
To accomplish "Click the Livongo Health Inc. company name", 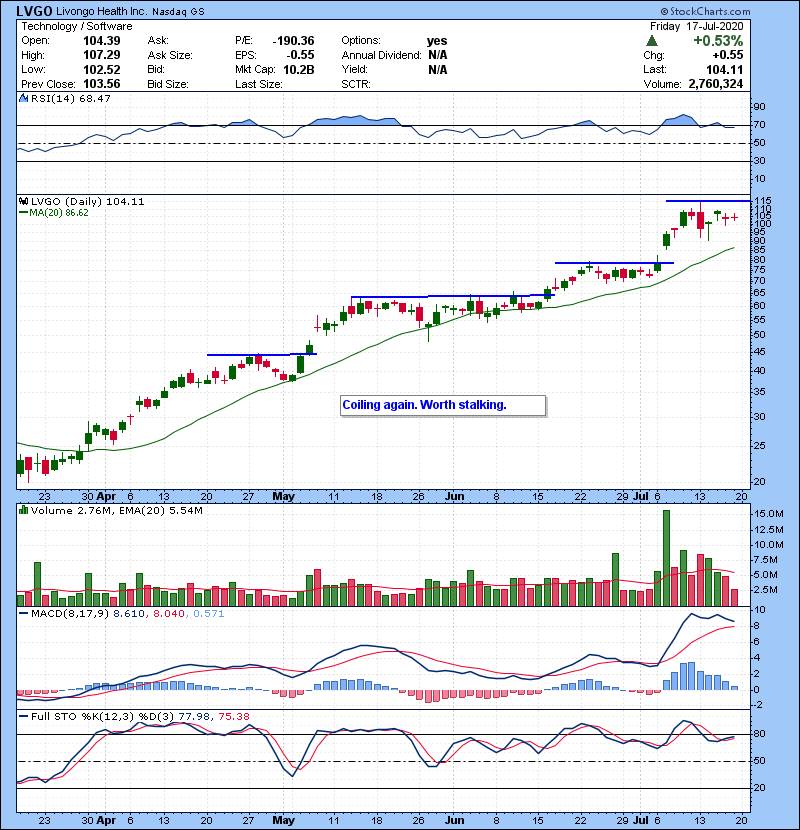I will [x=102, y=11].
